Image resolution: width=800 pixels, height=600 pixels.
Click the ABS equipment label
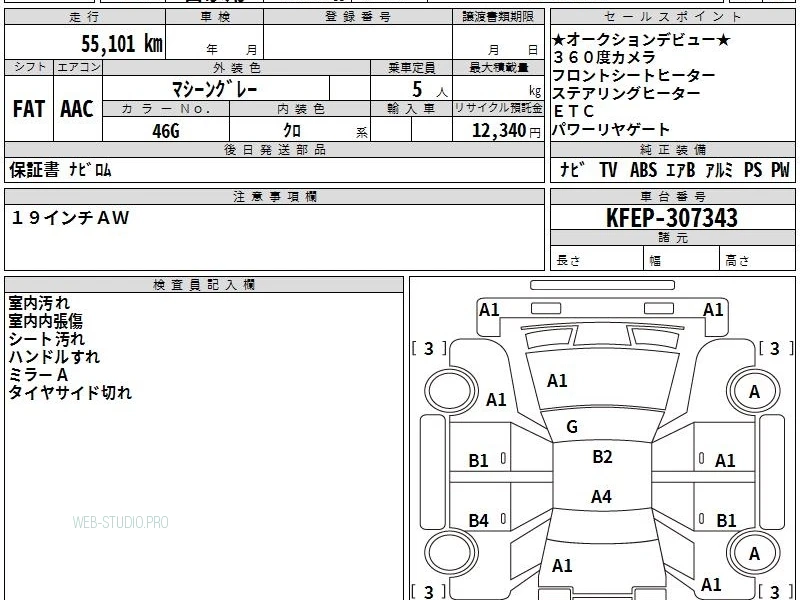(643, 170)
